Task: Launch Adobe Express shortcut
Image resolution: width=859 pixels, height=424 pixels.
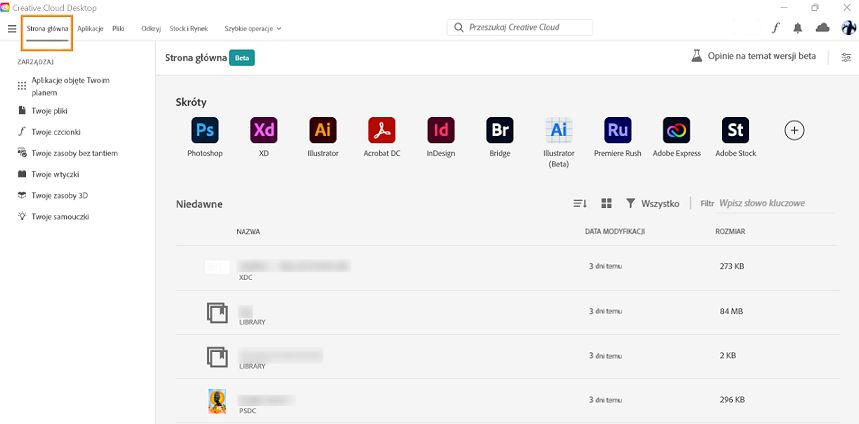Action: pyautogui.click(x=677, y=130)
